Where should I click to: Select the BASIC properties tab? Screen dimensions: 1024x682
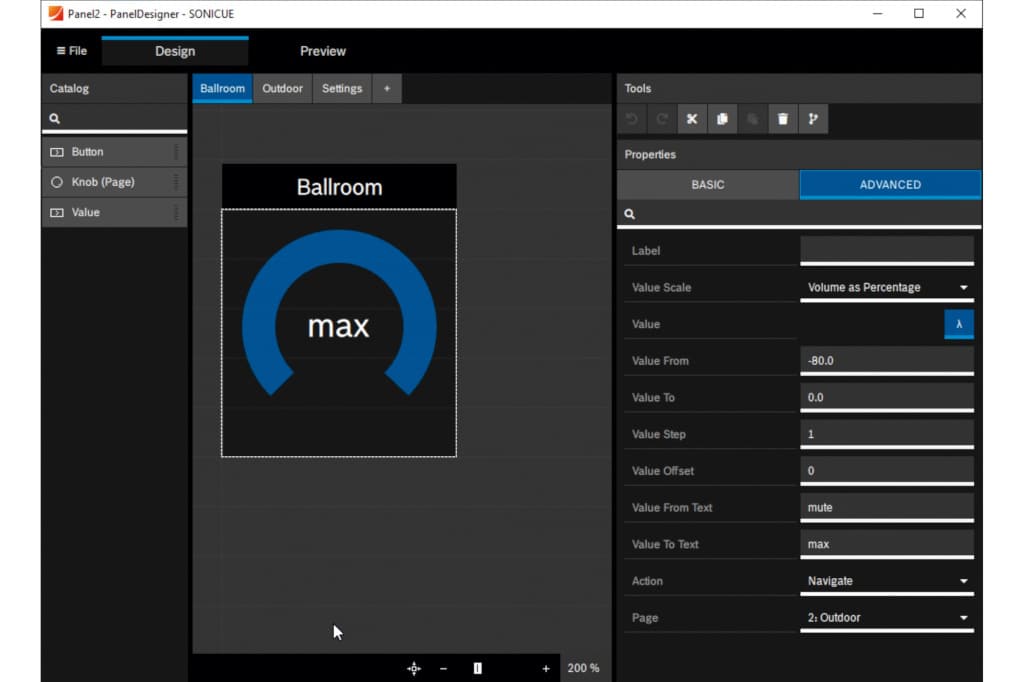point(708,185)
